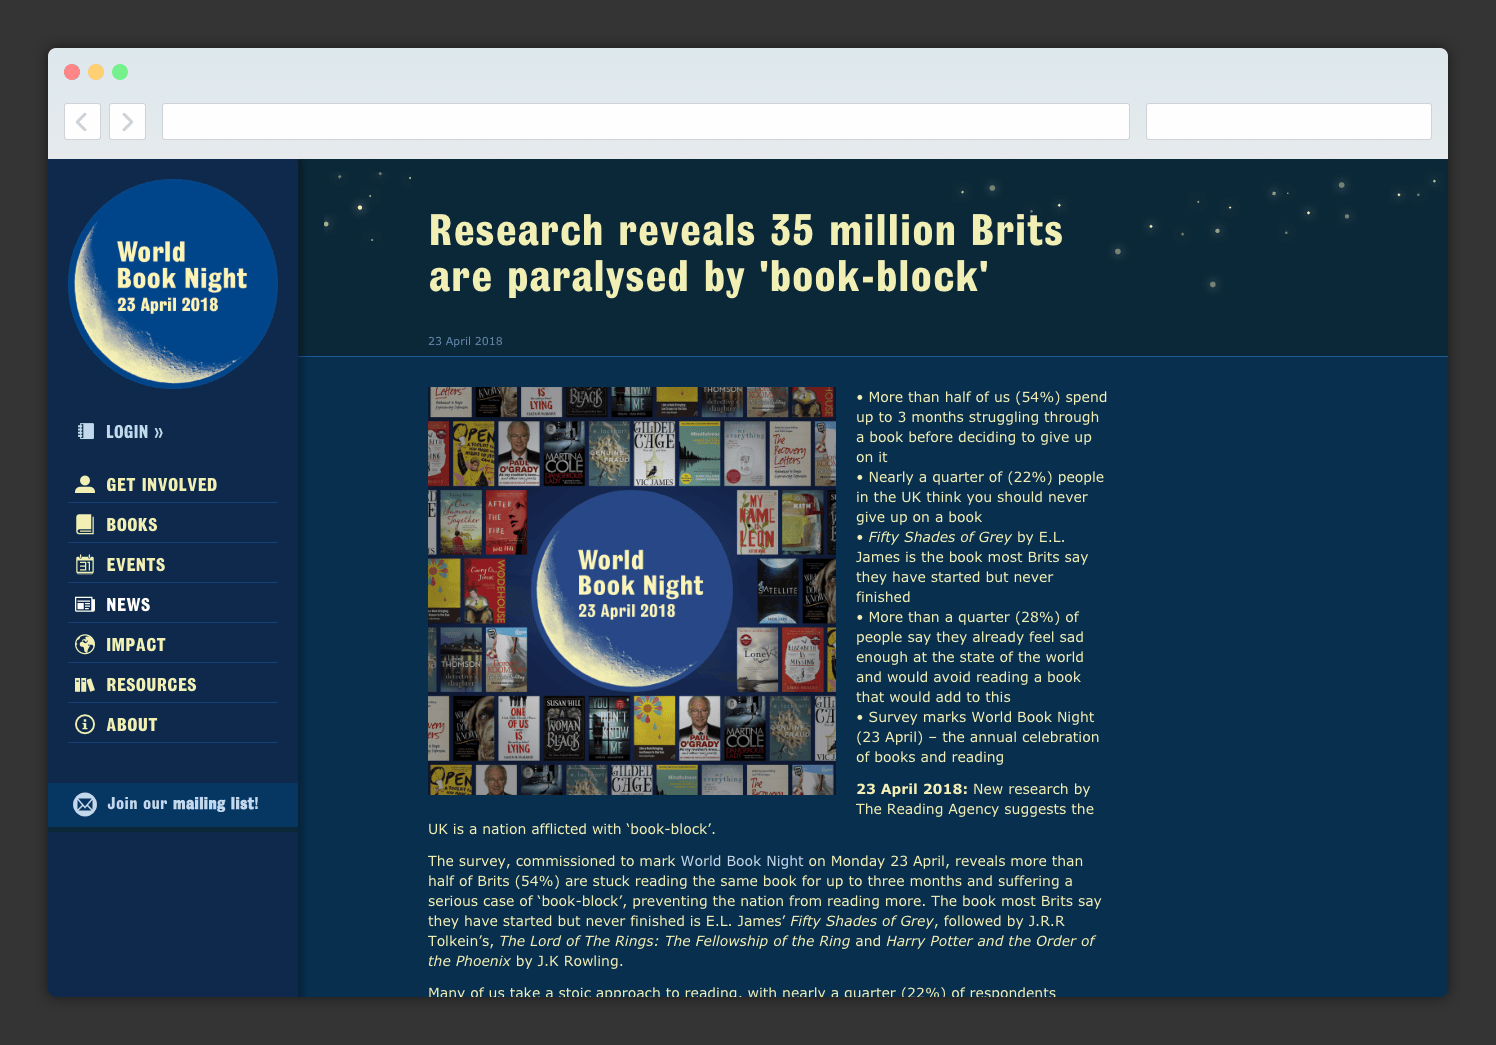Click the book icon beside Books
Viewport: 1496px width, 1045px height.
click(x=85, y=525)
